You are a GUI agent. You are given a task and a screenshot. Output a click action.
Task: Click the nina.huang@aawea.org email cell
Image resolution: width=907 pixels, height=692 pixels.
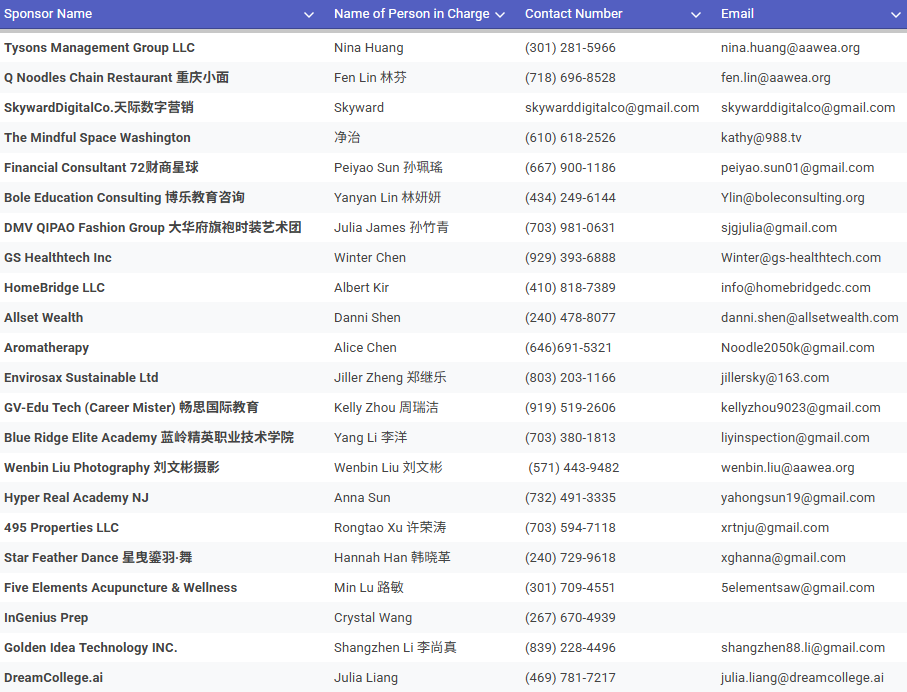point(790,48)
